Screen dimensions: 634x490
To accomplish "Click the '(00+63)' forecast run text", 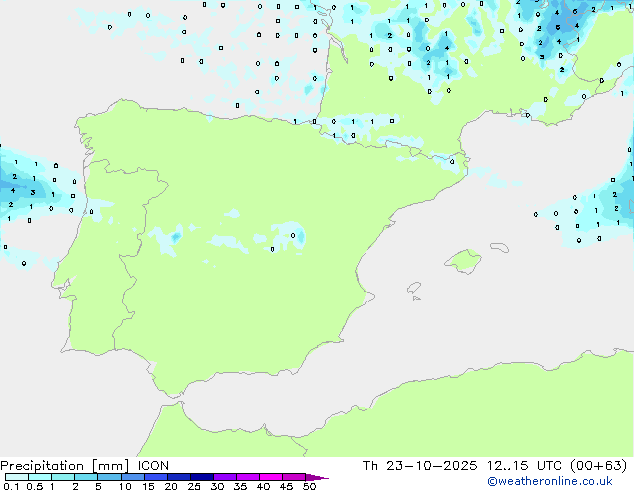I will pos(599,466).
